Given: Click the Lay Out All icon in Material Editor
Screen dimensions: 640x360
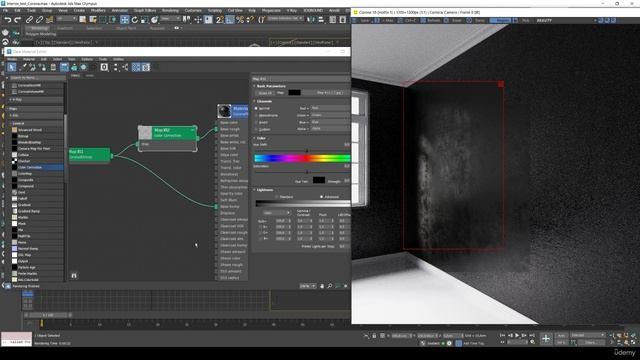Looking at the screenshot, I should coord(116,67).
